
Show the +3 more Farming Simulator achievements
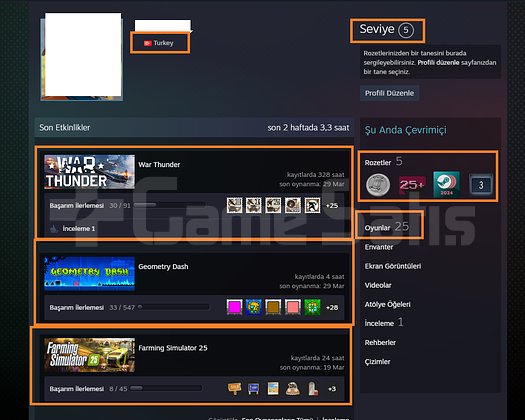tap(332, 389)
